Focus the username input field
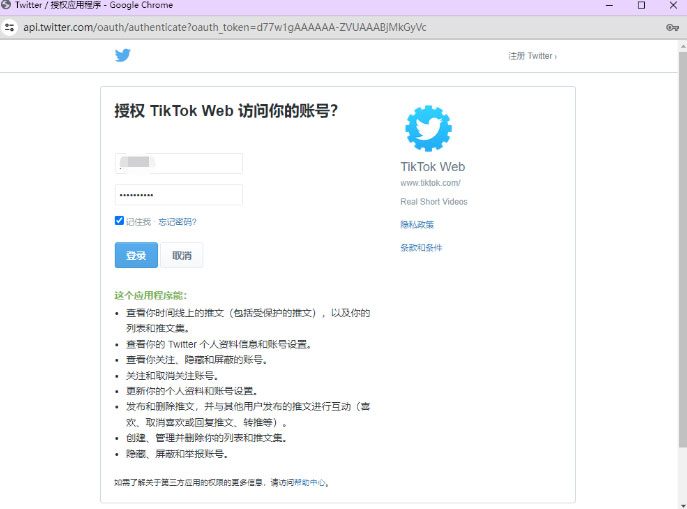687x509 pixels. click(x=179, y=163)
